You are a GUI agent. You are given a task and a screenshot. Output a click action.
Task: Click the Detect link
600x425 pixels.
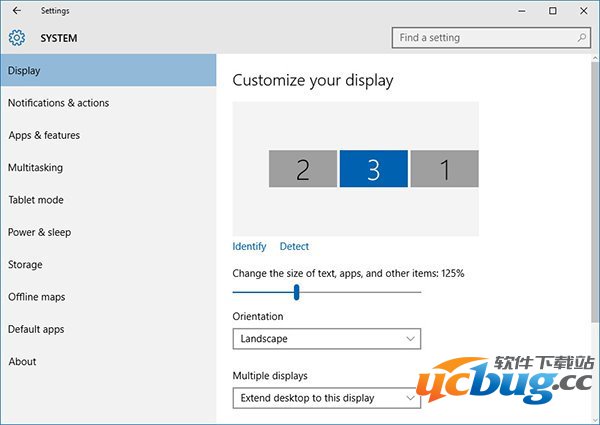tap(294, 246)
